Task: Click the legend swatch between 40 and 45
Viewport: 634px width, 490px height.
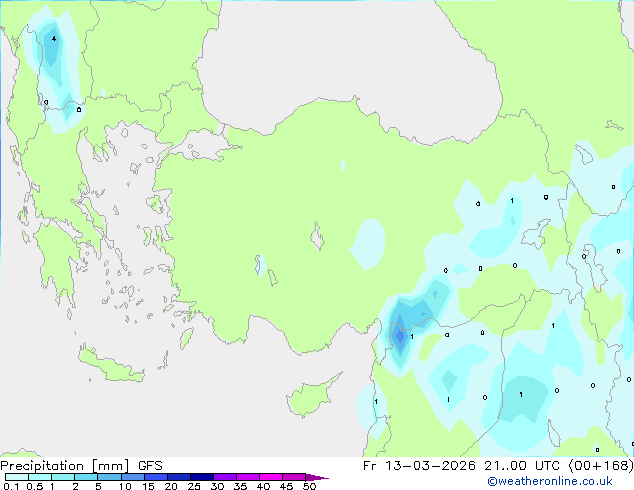Action: click(x=271, y=477)
